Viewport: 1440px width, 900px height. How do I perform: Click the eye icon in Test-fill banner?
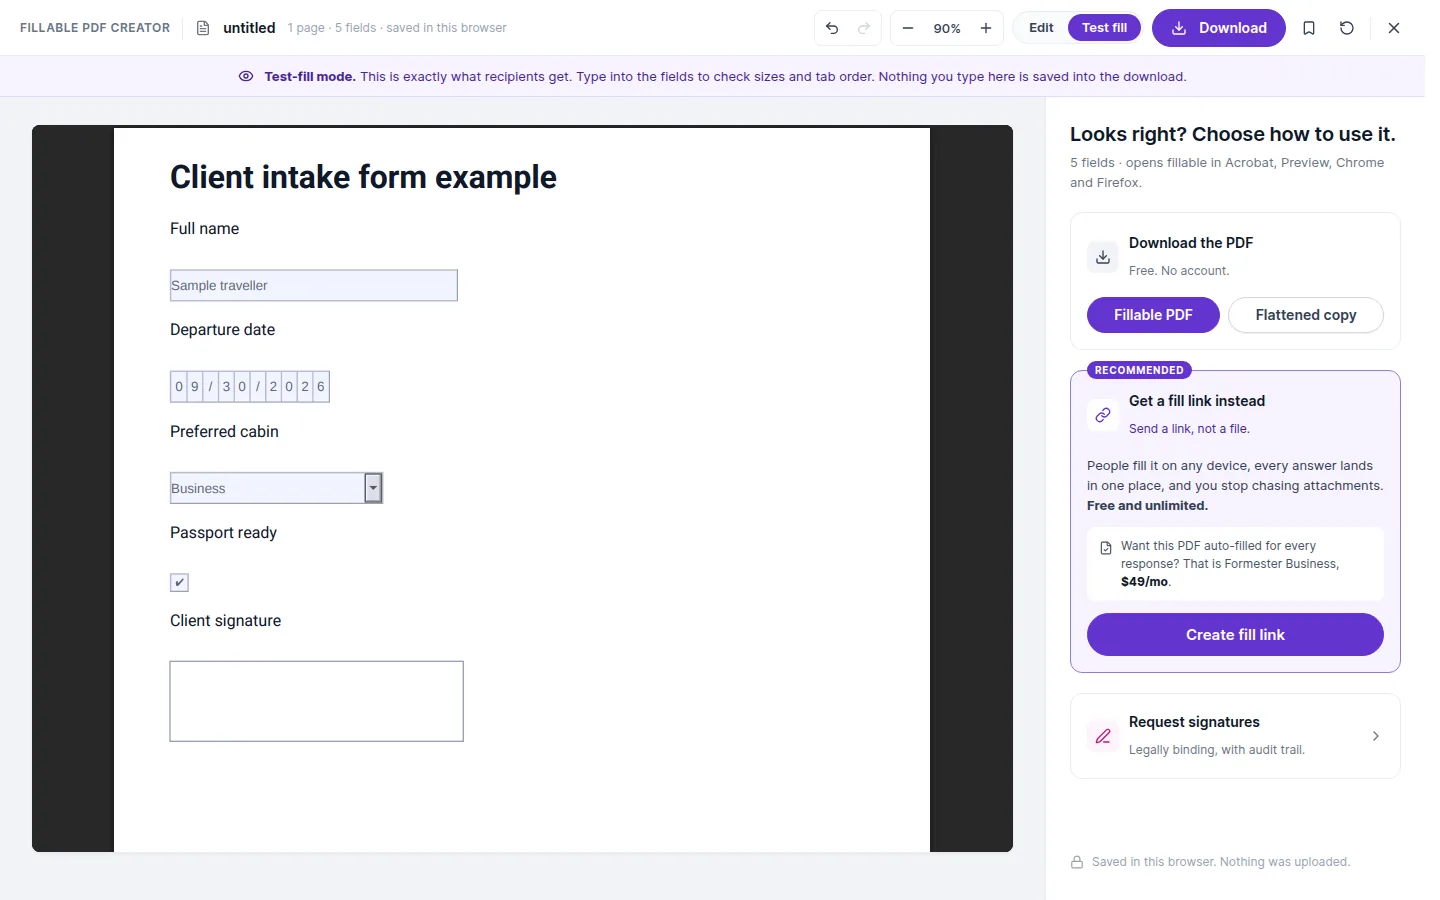tap(246, 76)
